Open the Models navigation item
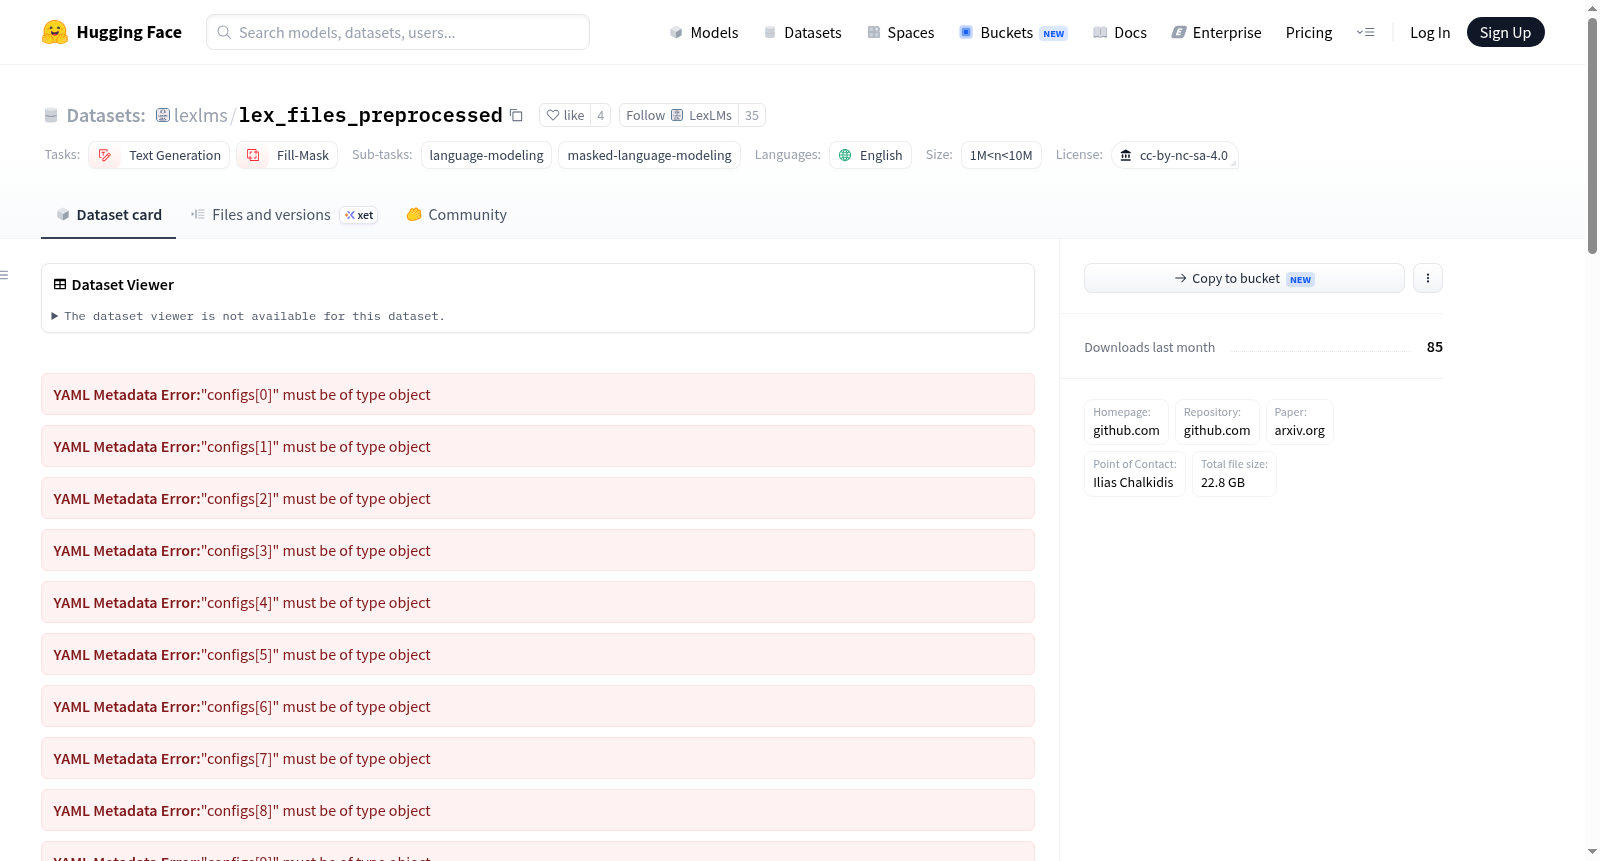 (x=704, y=32)
